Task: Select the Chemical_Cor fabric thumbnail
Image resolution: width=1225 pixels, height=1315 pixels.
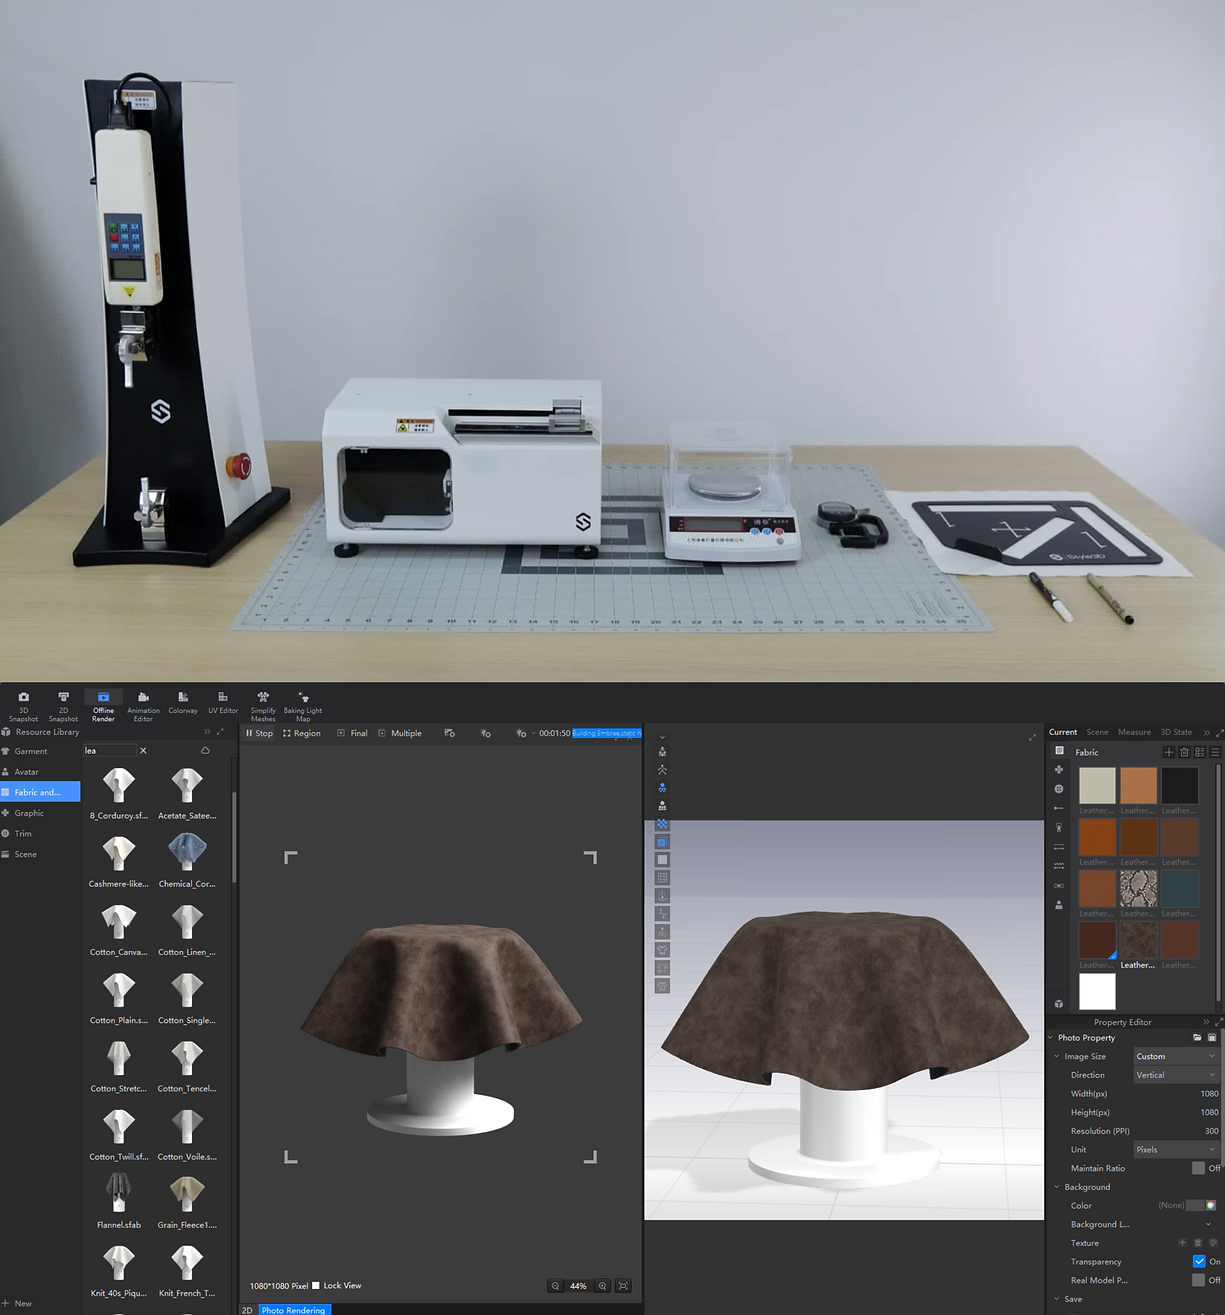Action: 186,853
